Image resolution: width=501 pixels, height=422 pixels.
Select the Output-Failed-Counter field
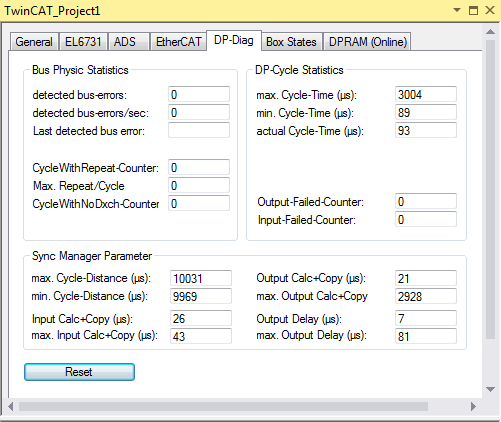(x=426, y=202)
